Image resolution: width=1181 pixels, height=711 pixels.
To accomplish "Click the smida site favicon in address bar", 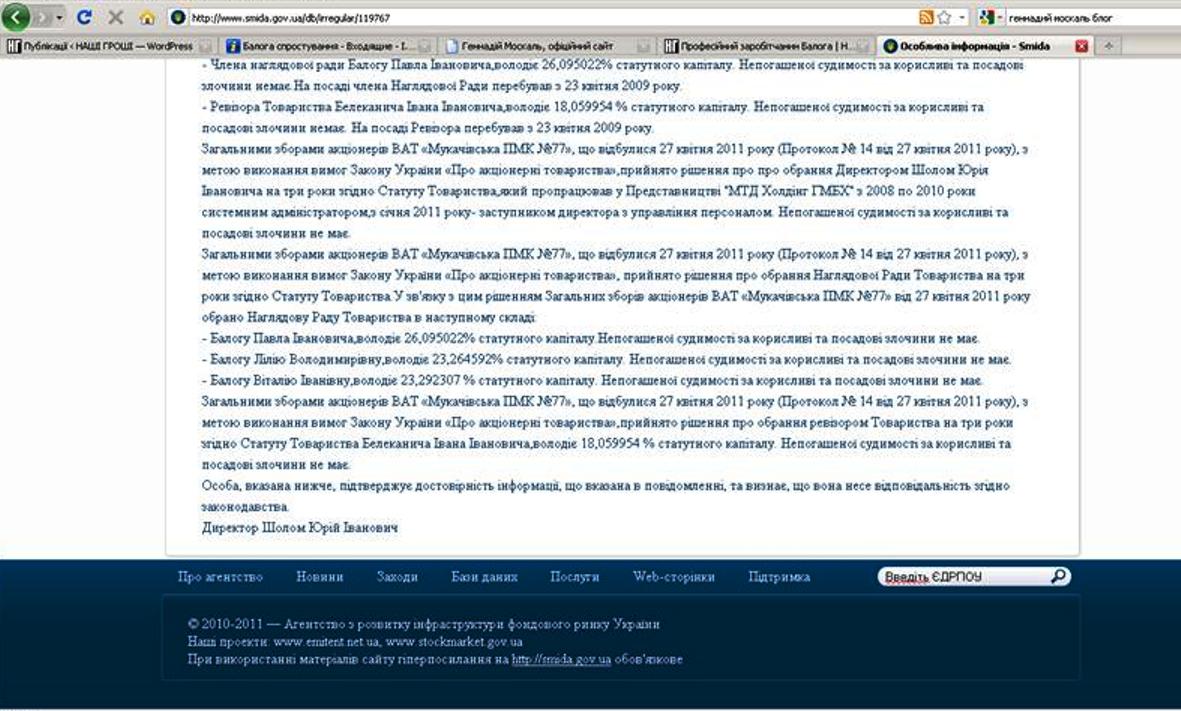I will (x=178, y=18).
